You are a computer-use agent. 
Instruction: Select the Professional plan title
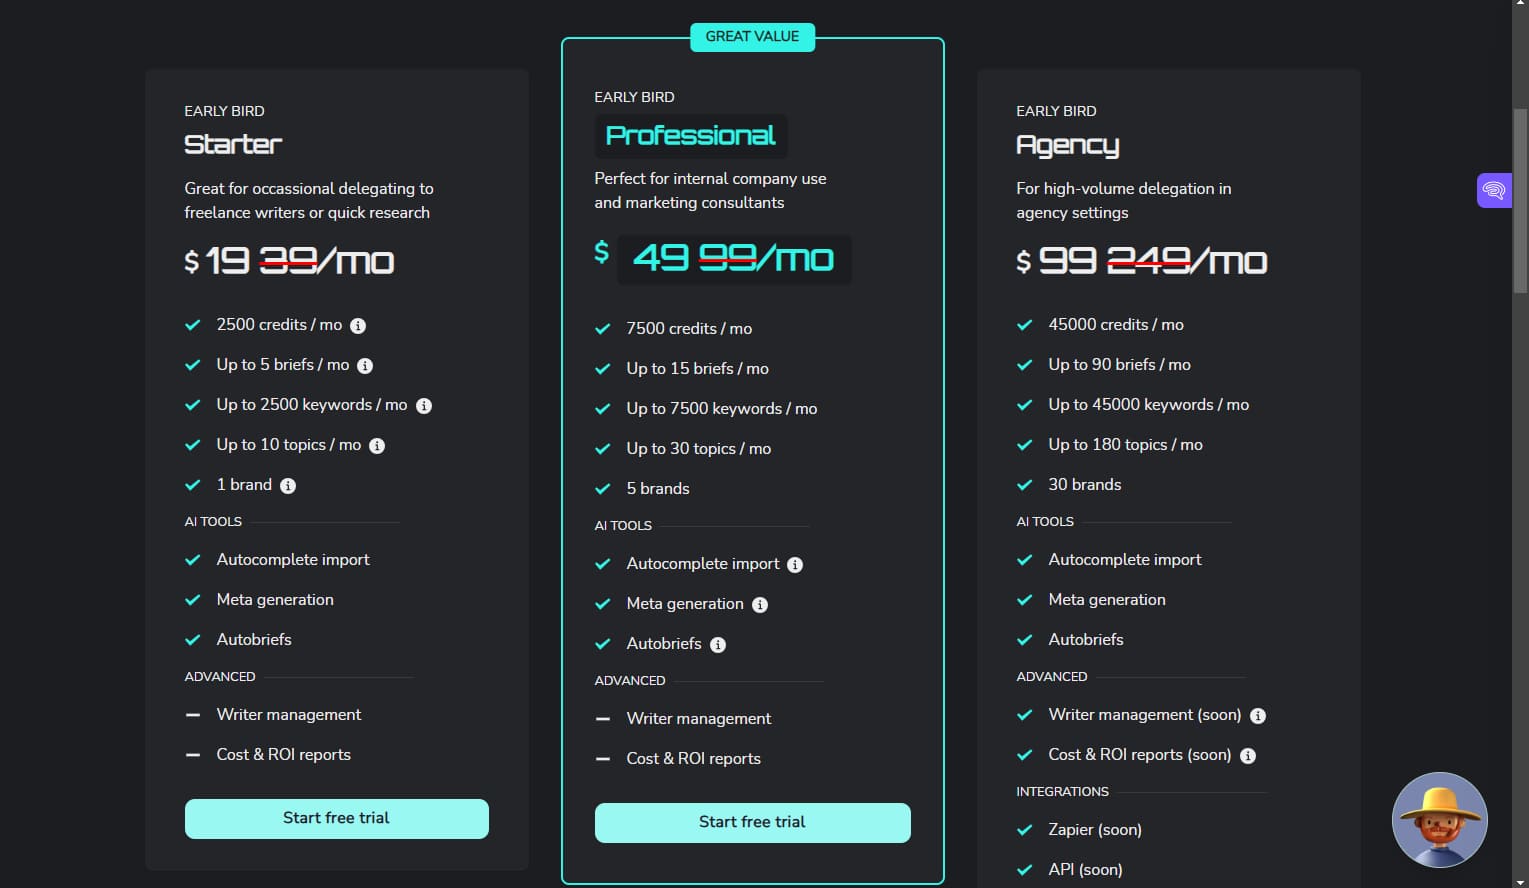point(690,136)
